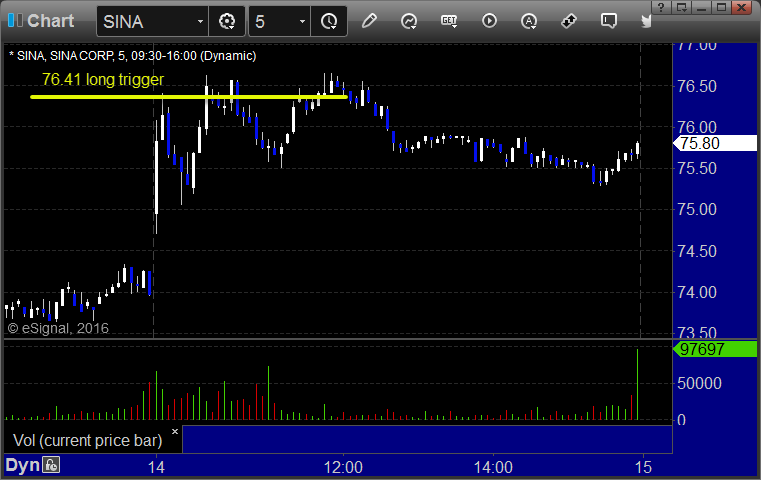Screen dimensions: 761x480
Task: Open the SINA symbol dropdown arrow
Action: click(x=200, y=21)
